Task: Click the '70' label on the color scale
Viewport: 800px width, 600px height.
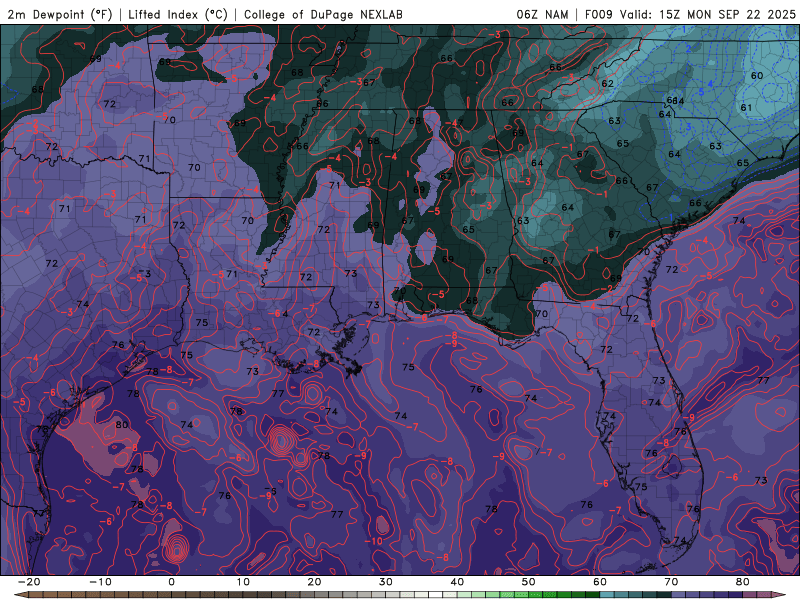Action: (x=671, y=582)
